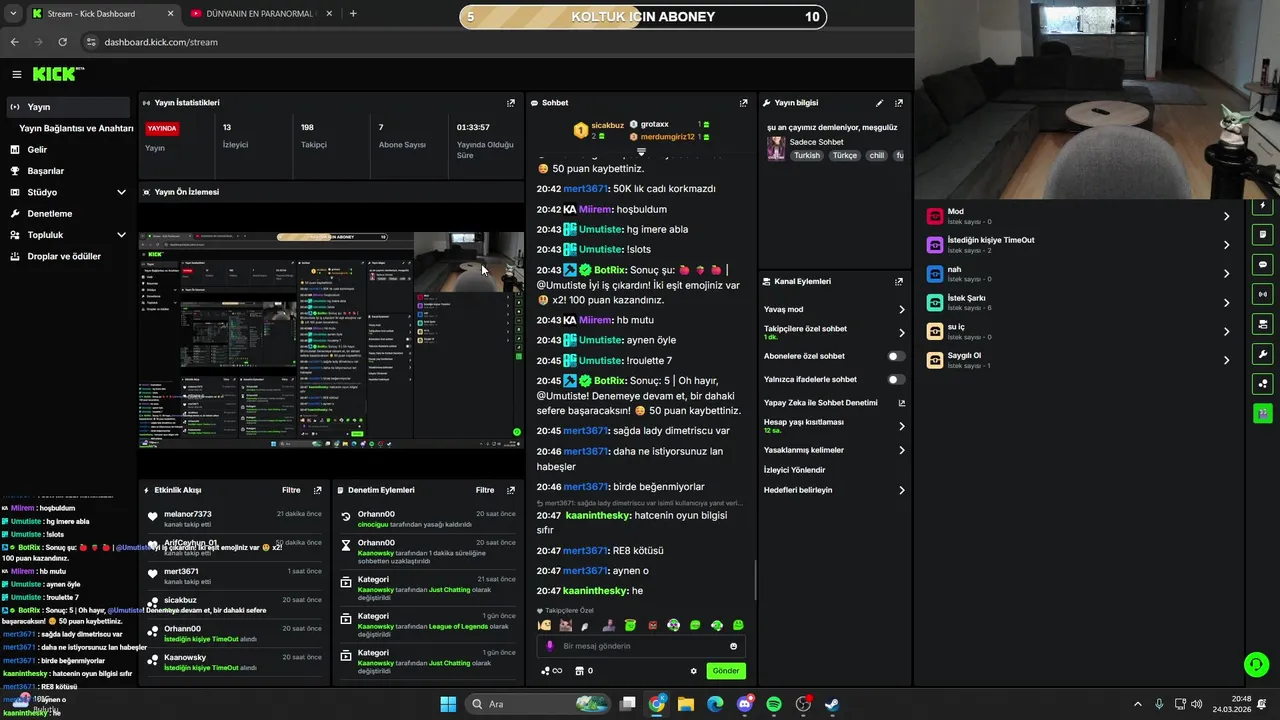Open Droplar ve ödüller in sidebar
Image resolution: width=1280 pixels, height=720 pixels.
[x=67, y=257]
